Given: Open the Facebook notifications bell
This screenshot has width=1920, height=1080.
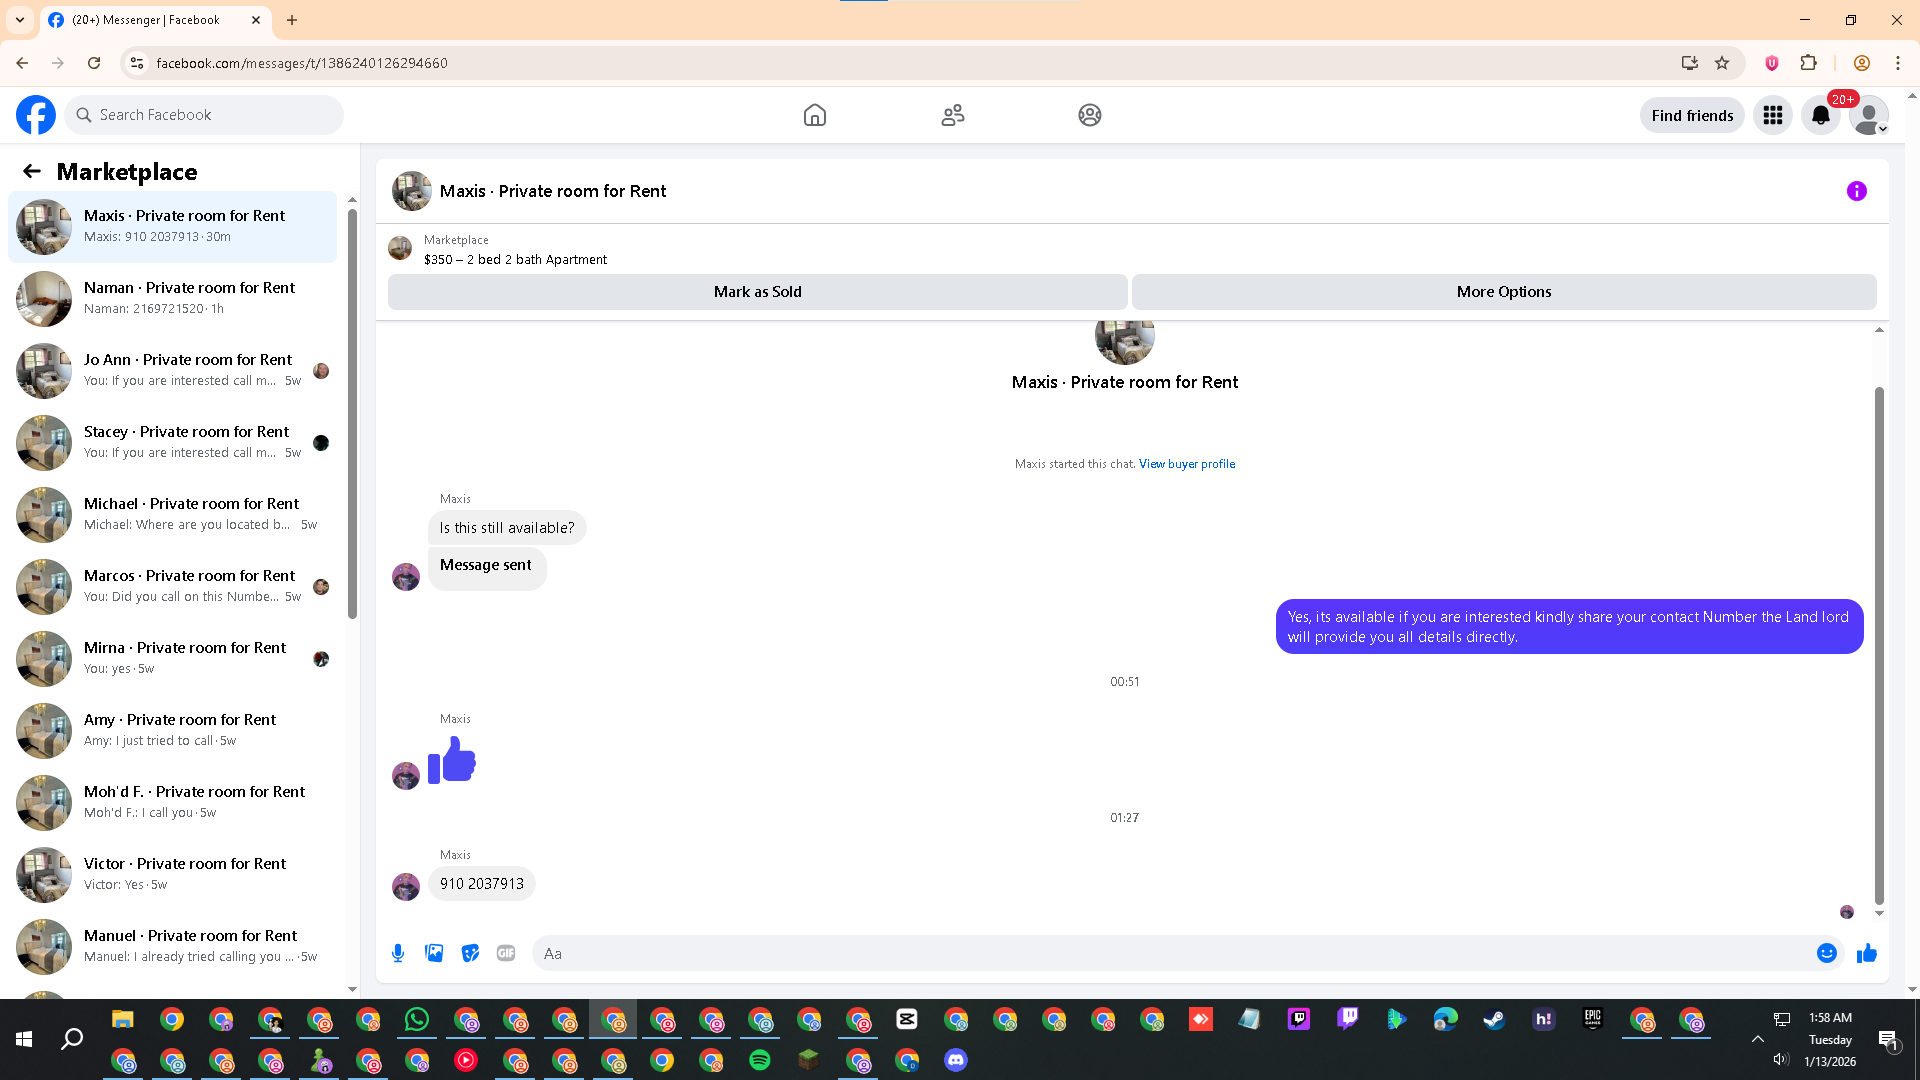Looking at the screenshot, I should coord(1820,116).
